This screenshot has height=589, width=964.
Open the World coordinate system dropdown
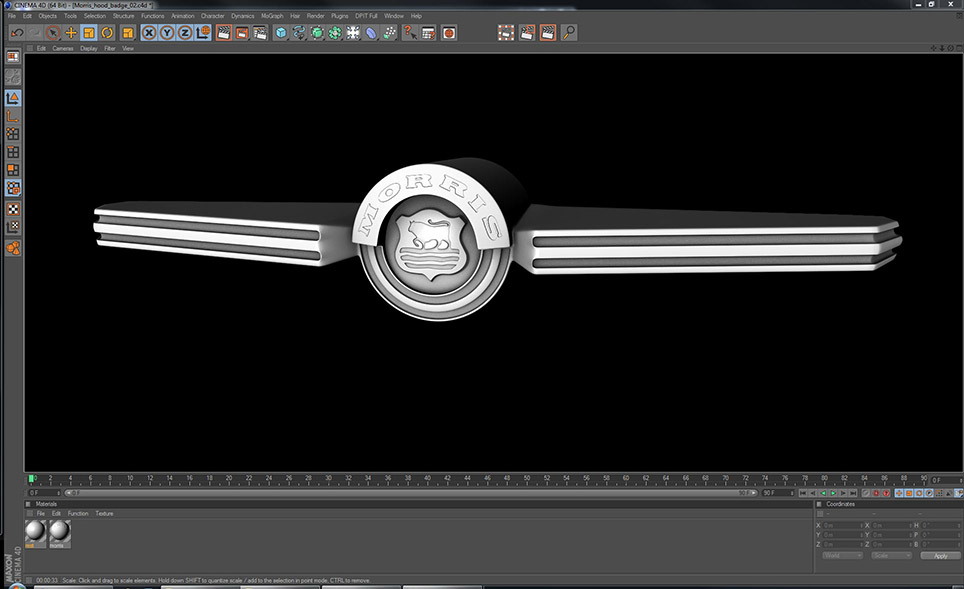[x=842, y=555]
